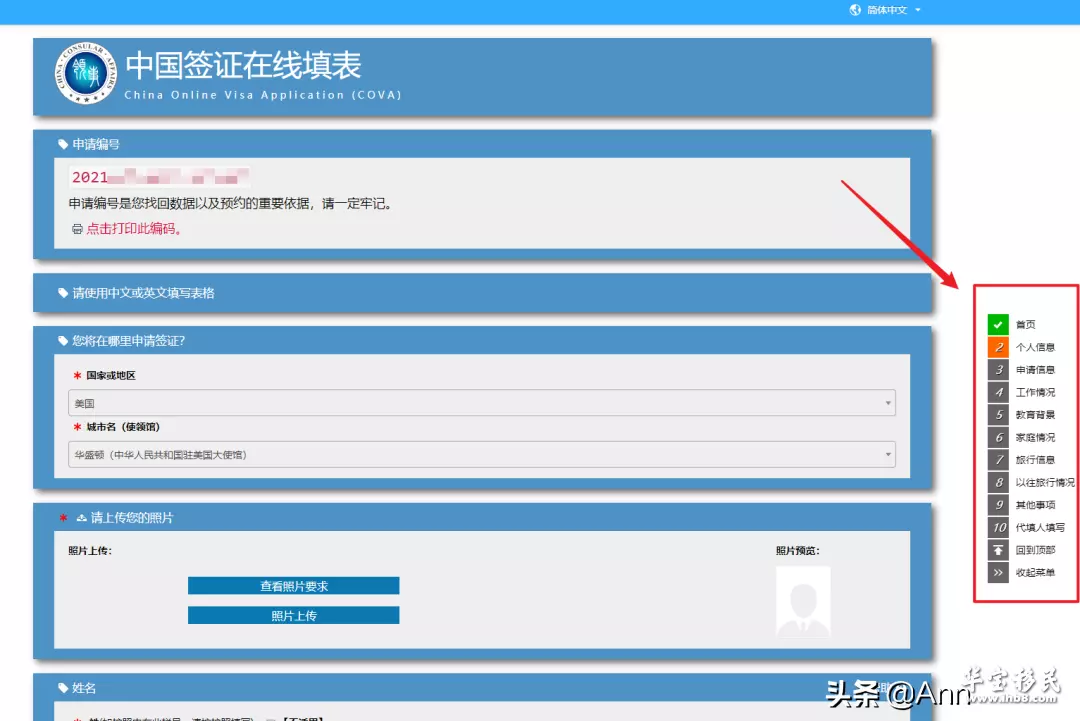Click the 回到顶部 up-arrow icon
This screenshot has width=1080, height=721.
pos(997,550)
